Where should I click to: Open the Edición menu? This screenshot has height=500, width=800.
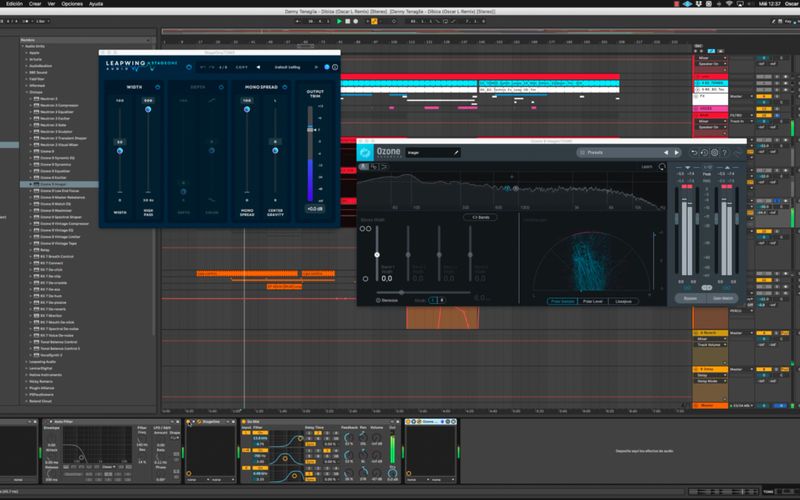click(14, 4)
